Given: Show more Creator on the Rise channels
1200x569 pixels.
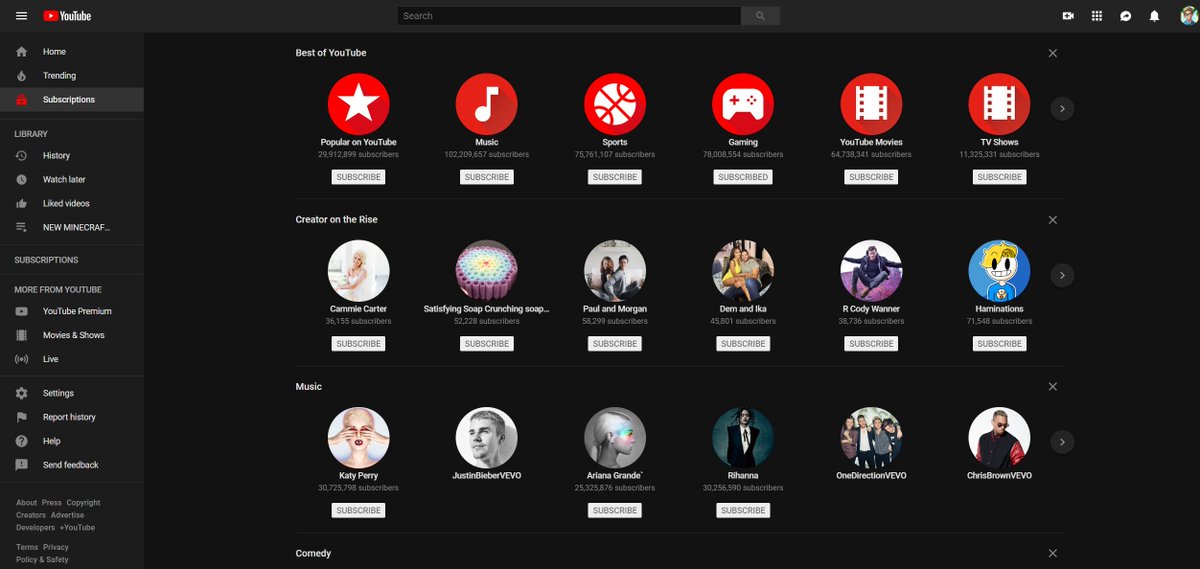Looking at the screenshot, I should (x=1062, y=275).
